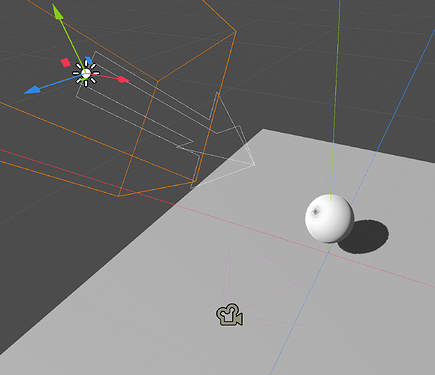The image size is (435, 375).
Task: Click the red gizmo arrow head
Action: point(123,79)
